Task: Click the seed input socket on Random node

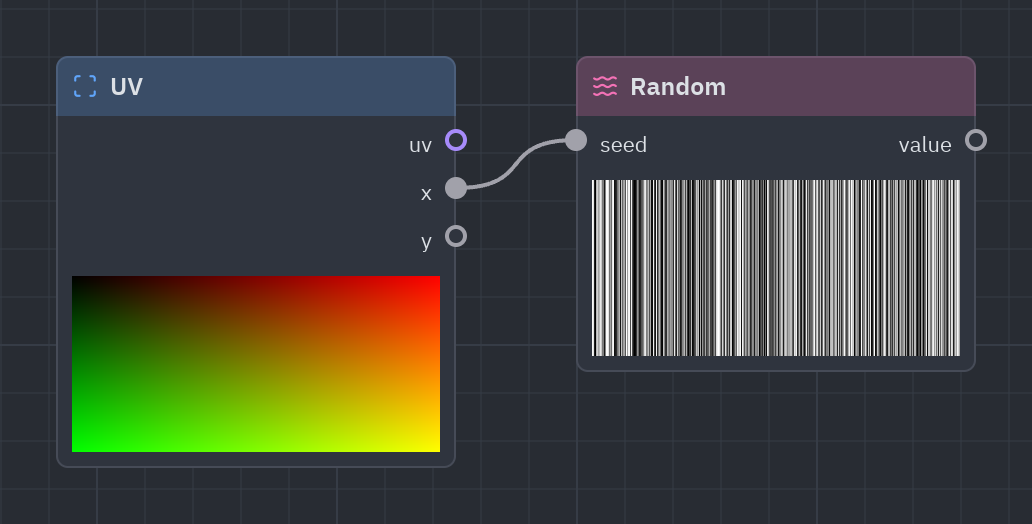Action: pyautogui.click(x=576, y=140)
